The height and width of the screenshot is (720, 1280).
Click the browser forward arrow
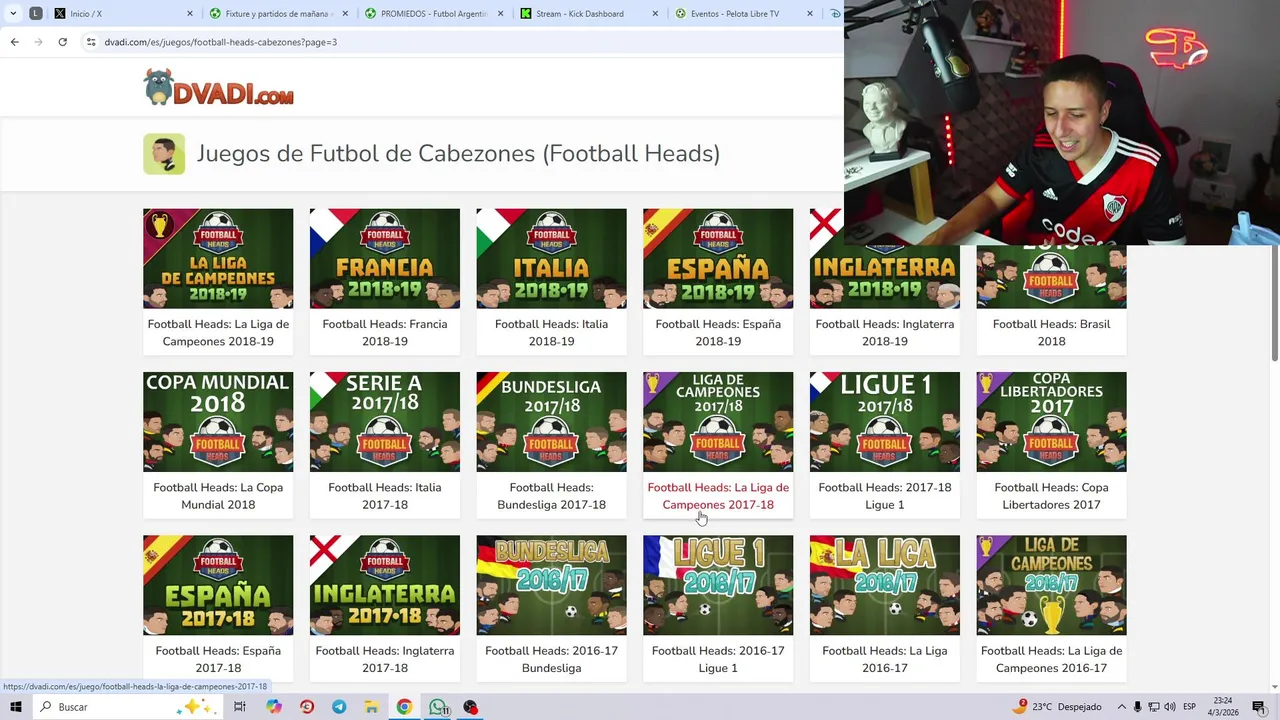38,42
